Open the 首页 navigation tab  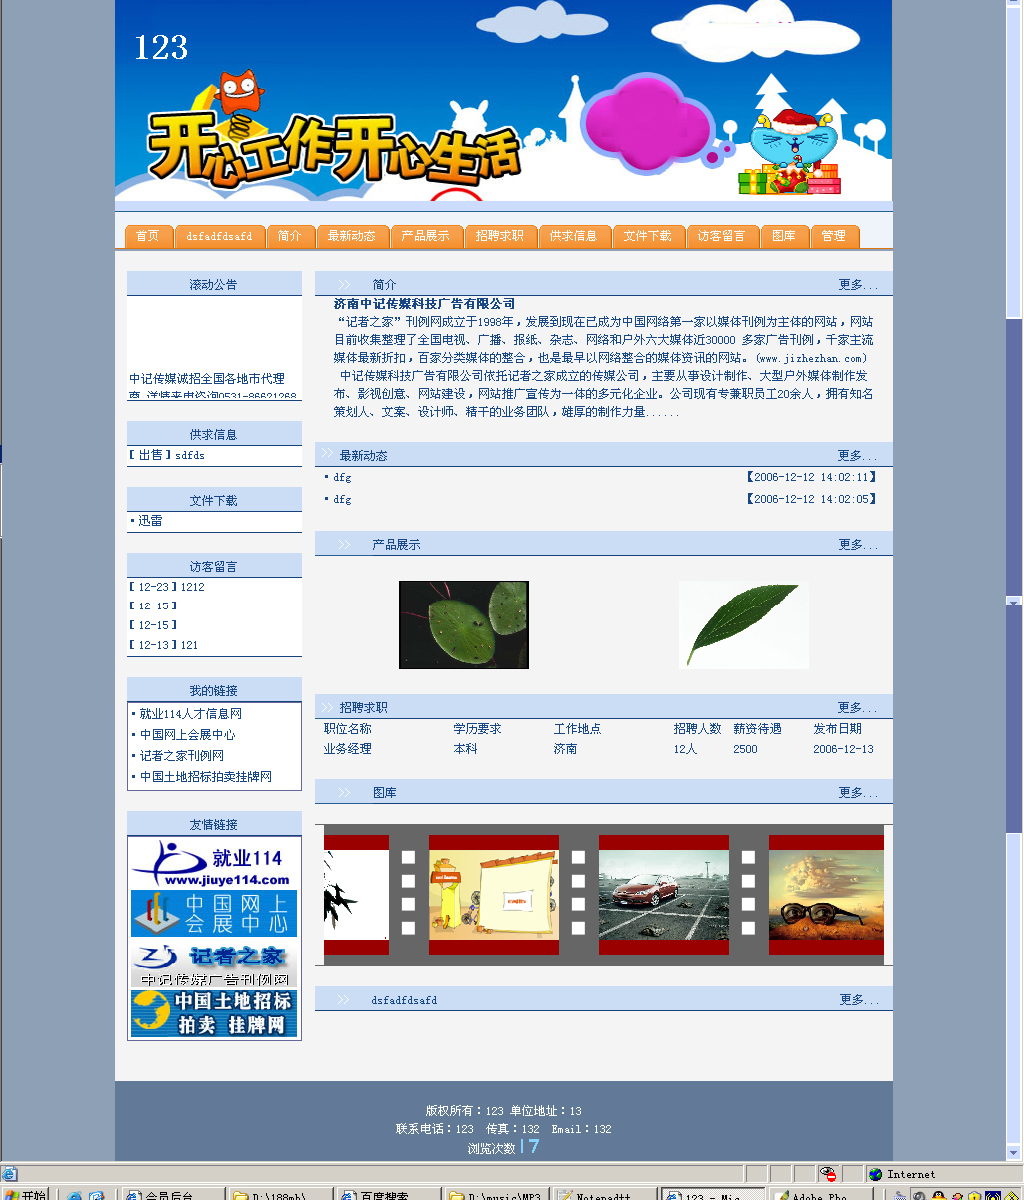click(148, 236)
